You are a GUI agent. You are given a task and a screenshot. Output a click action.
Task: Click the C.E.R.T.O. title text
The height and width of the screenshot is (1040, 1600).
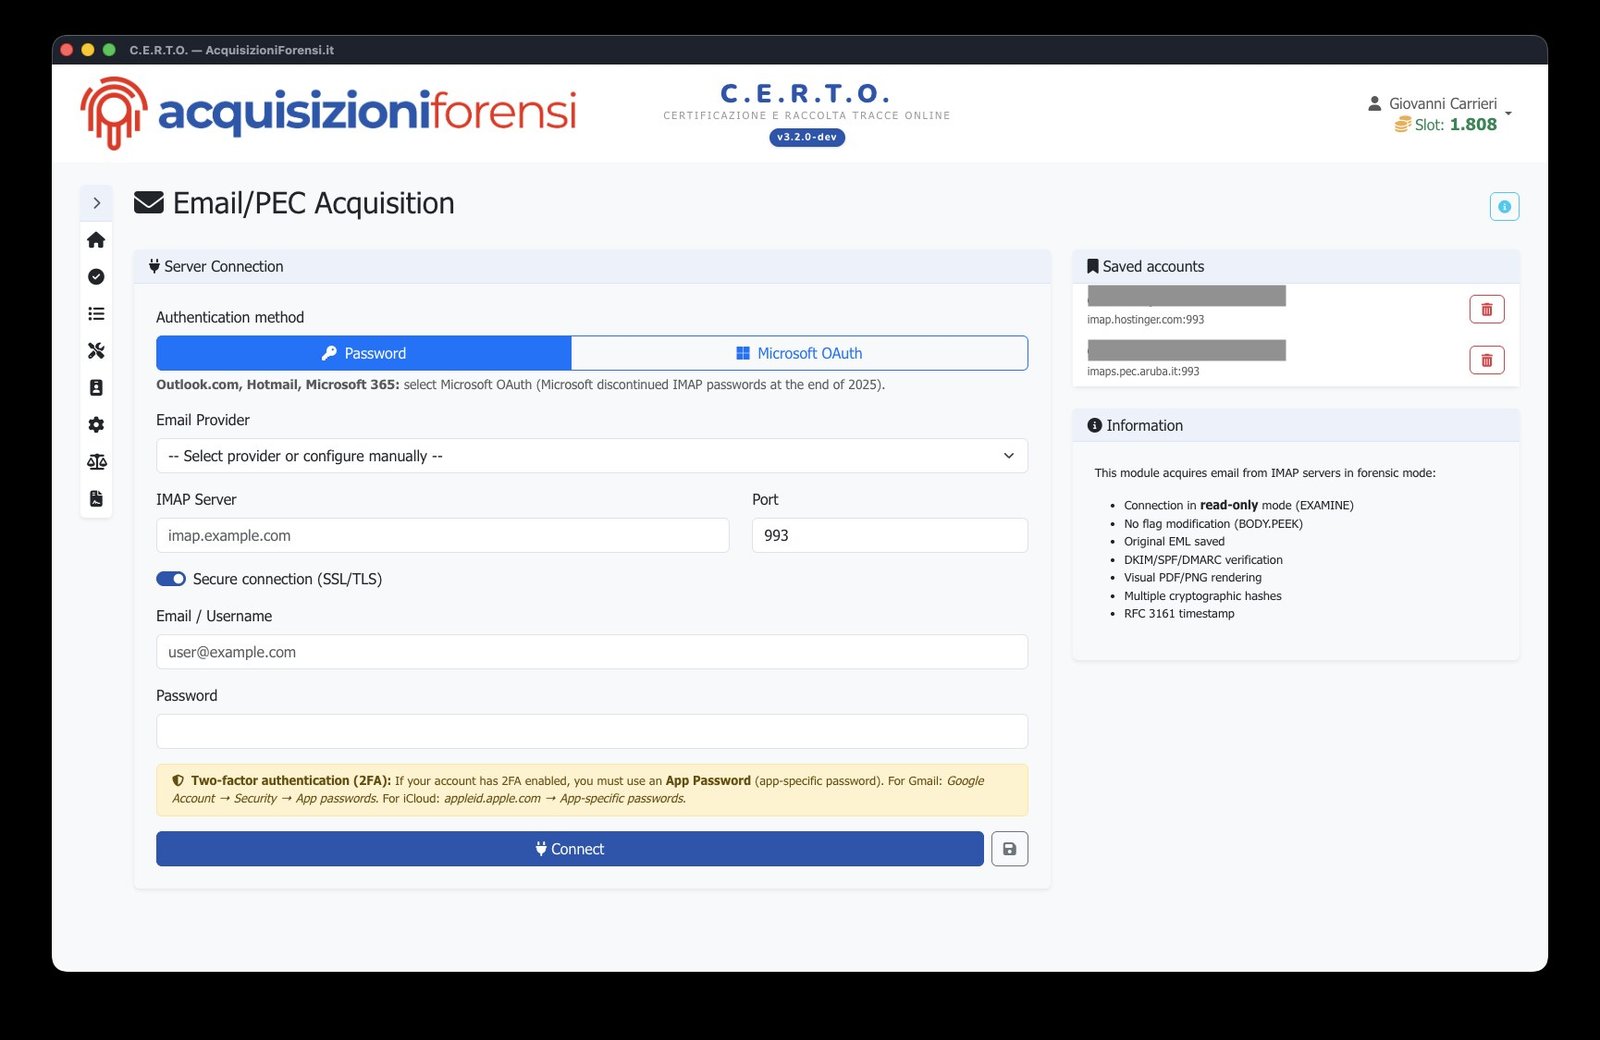806,94
